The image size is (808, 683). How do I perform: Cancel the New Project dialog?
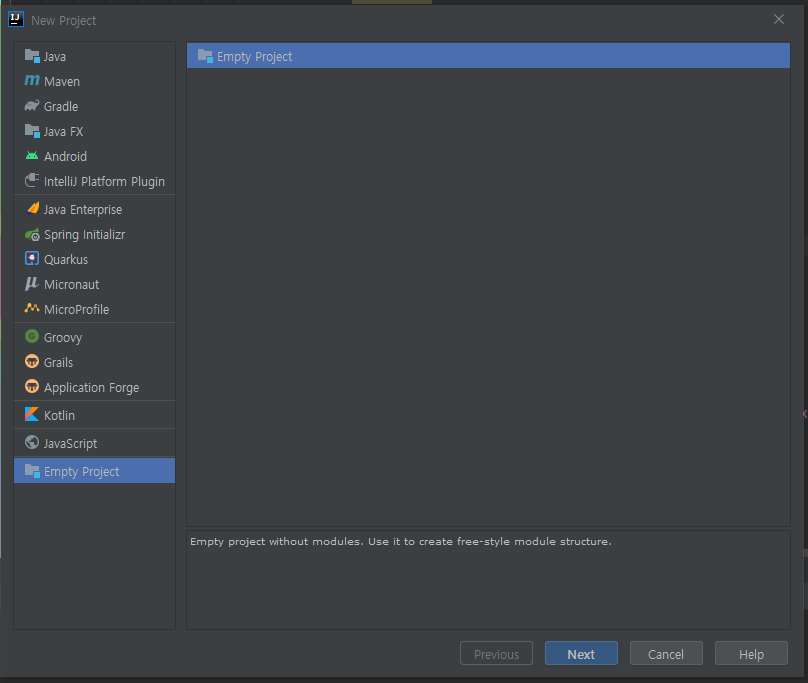[x=666, y=653]
